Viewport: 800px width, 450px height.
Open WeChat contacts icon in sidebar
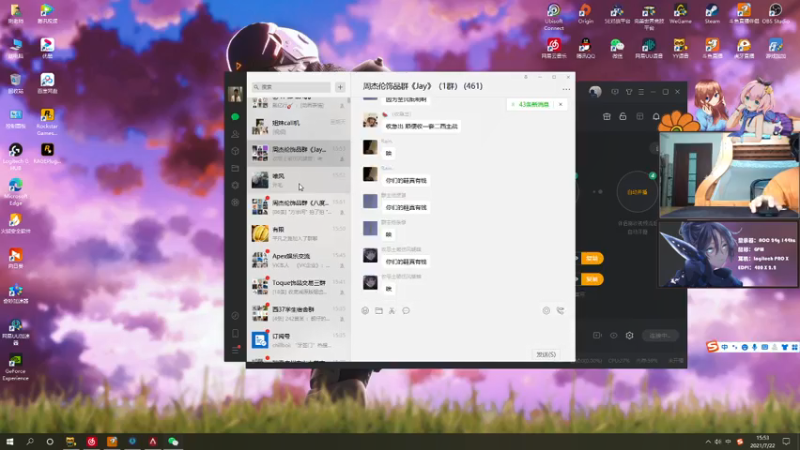(235, 134)
